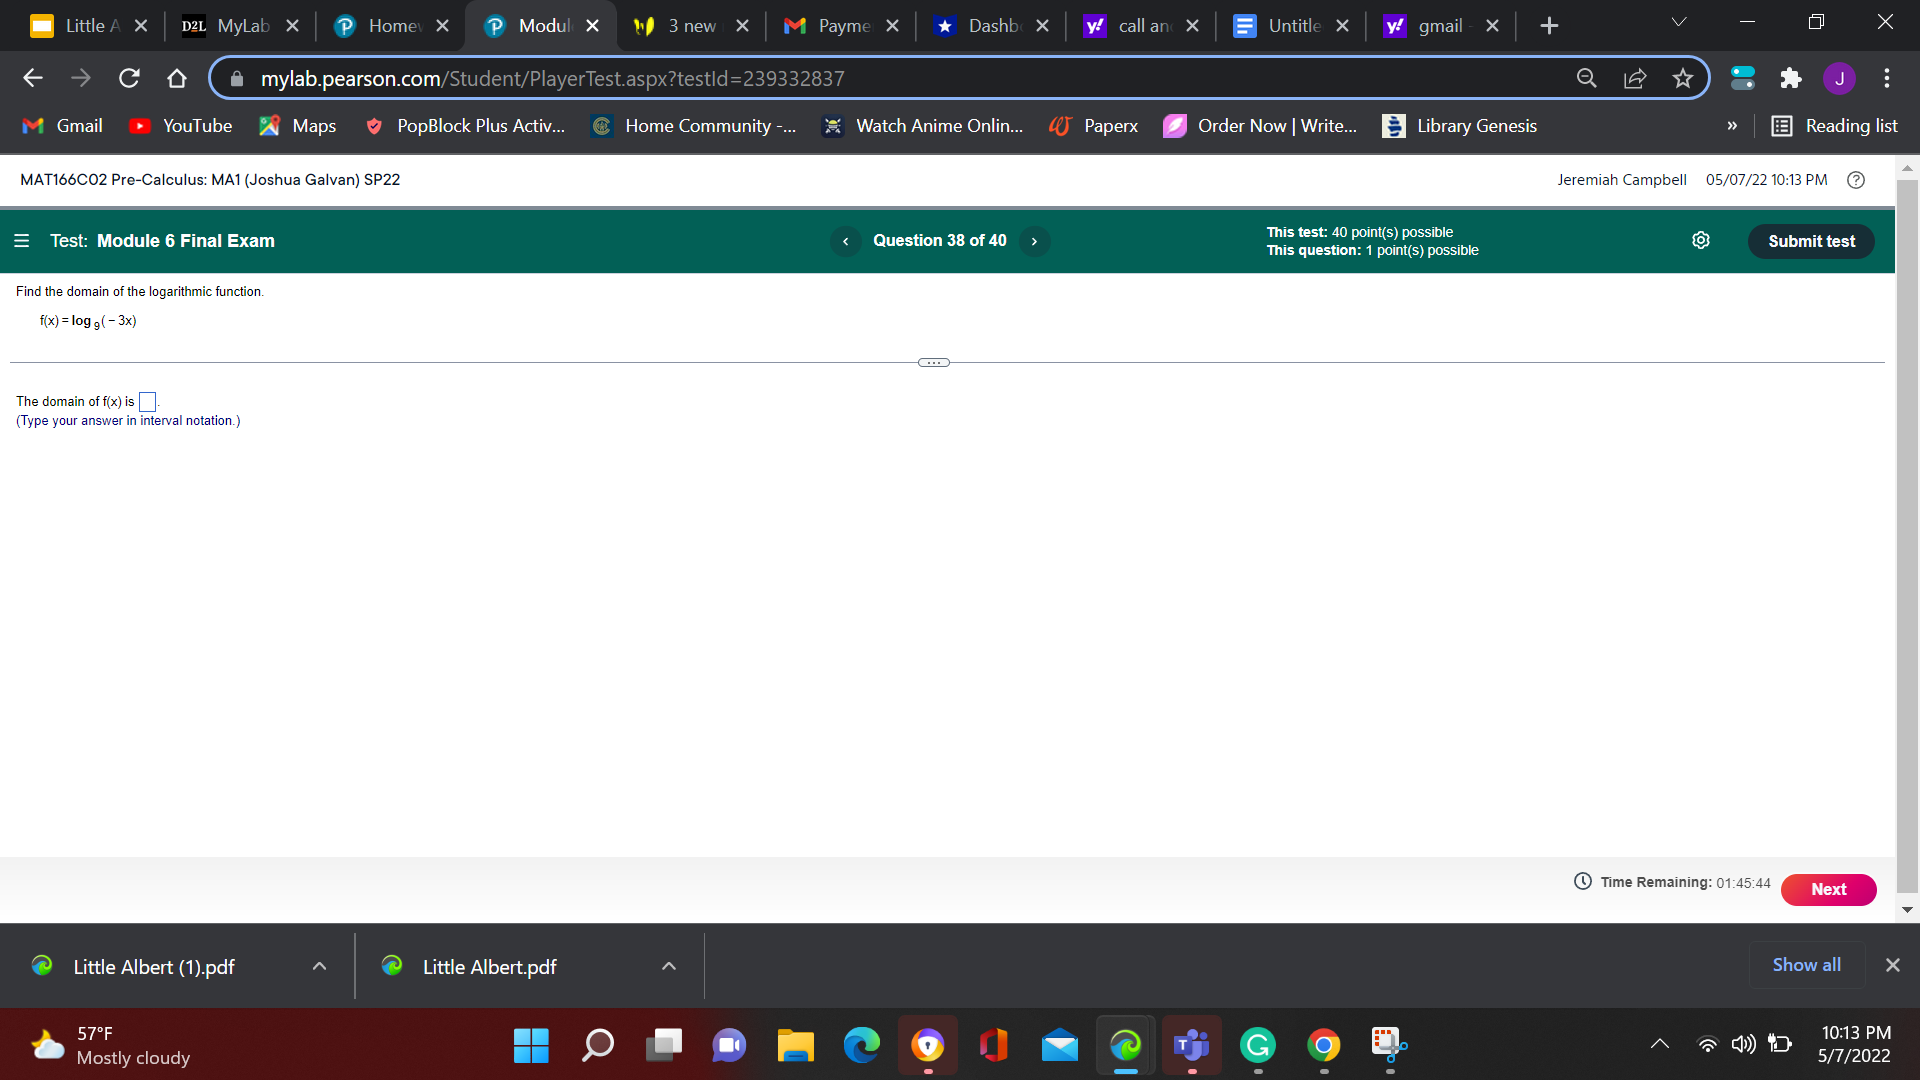
Task: Open the browser Extensions puzzle icon
Action: [1791, 78]
